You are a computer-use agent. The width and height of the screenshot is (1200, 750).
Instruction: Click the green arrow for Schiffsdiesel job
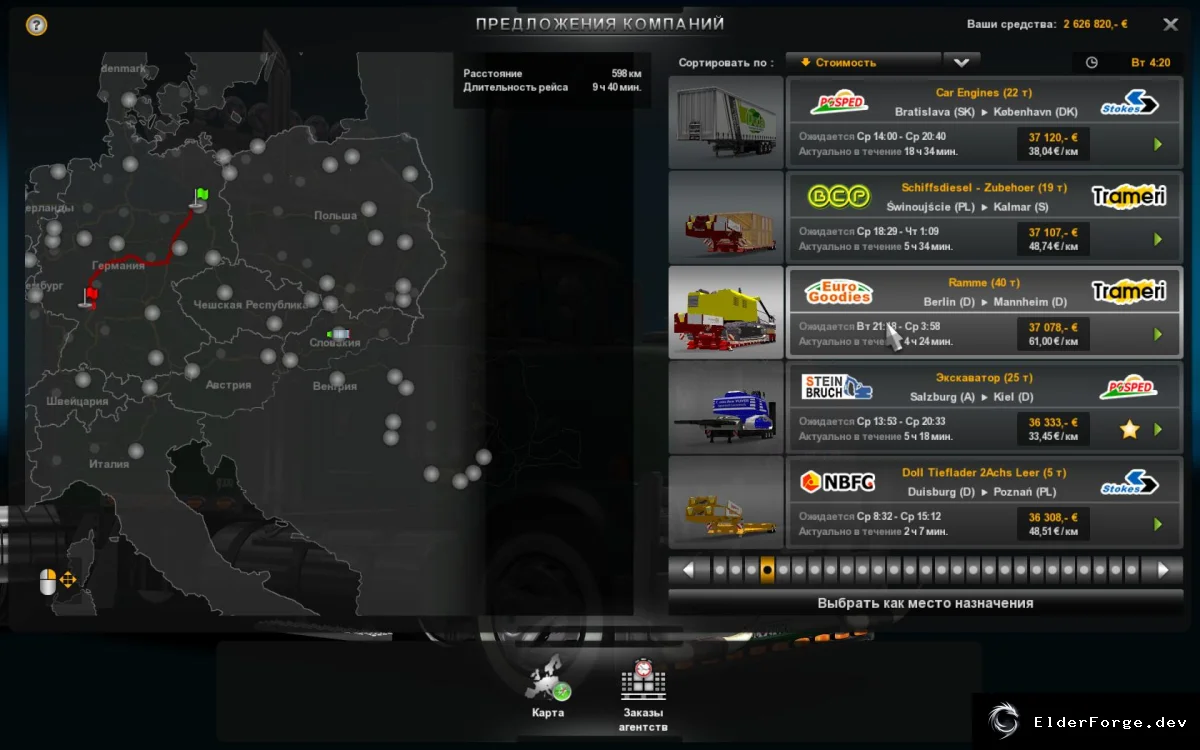click(x=1158, y=239)
